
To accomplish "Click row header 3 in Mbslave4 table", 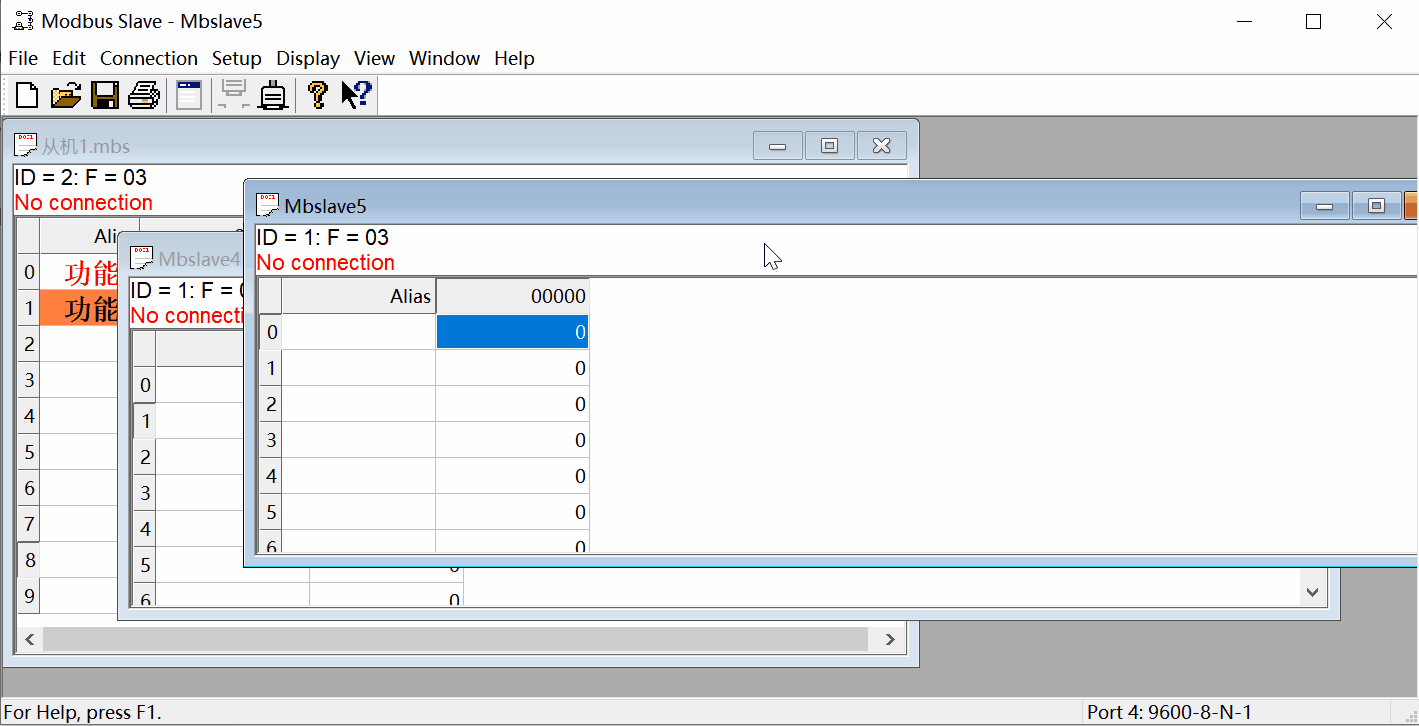I will click(x=145, y=493).
